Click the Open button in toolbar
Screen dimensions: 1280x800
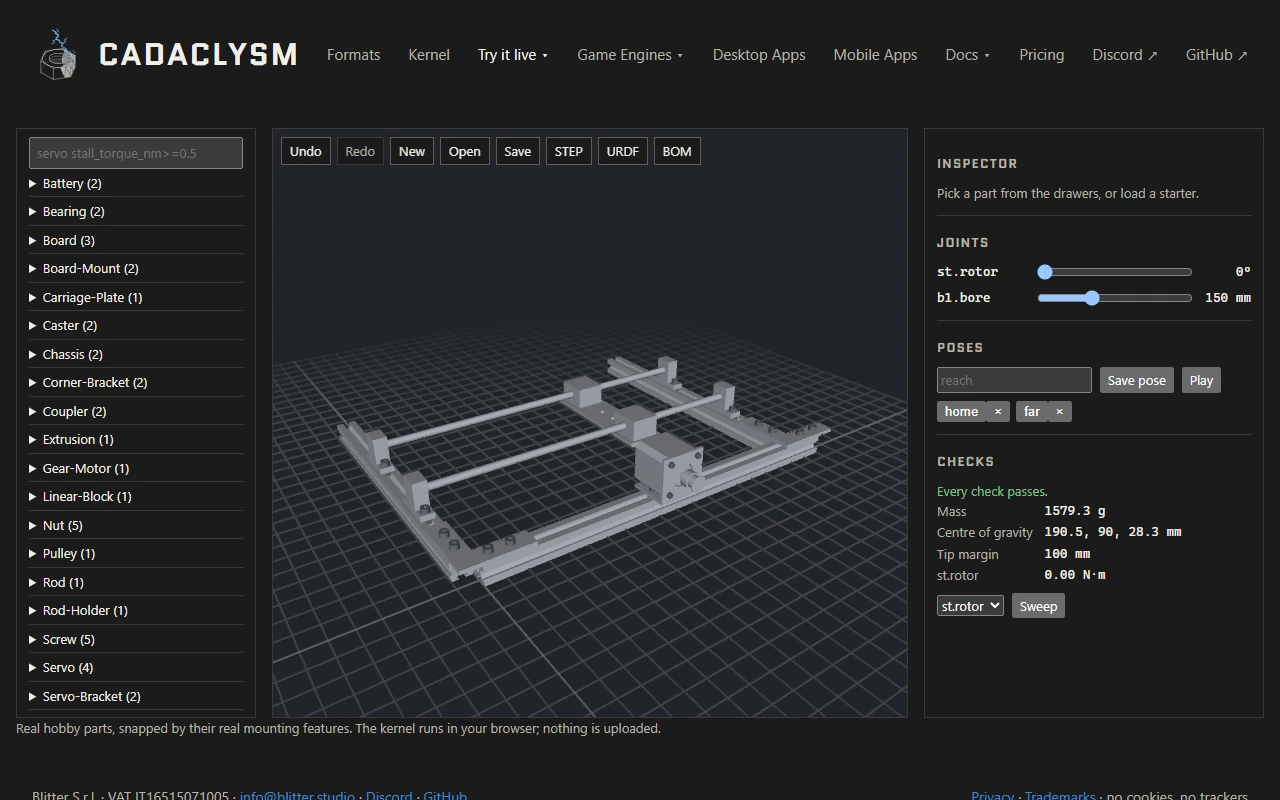click(465, 151)
